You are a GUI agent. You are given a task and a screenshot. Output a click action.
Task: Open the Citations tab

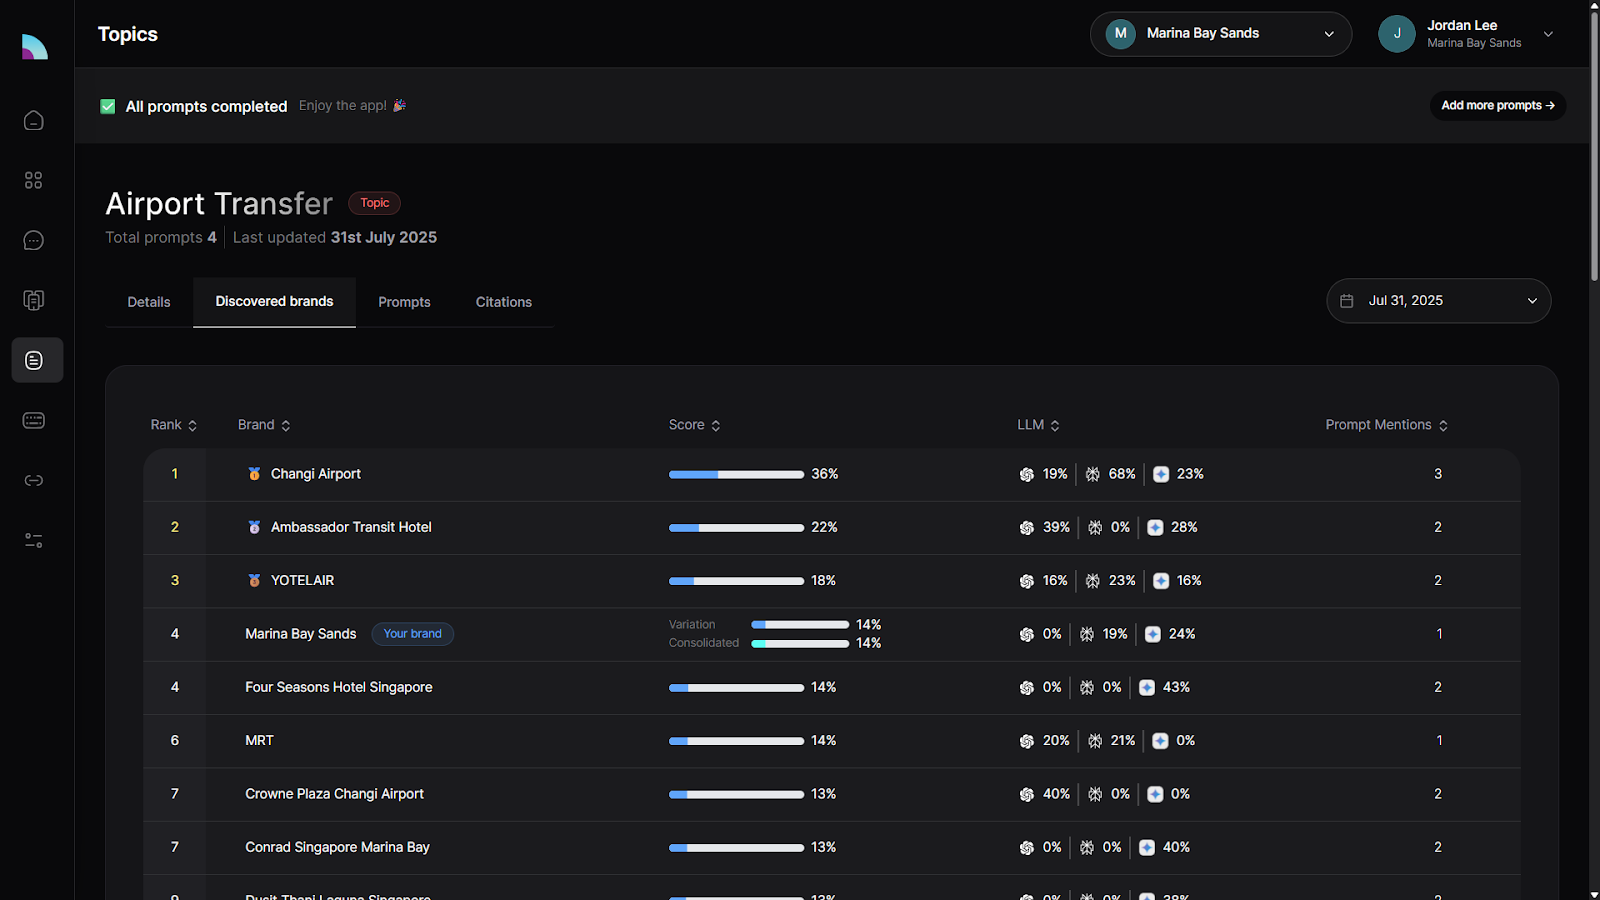[503, 302]
